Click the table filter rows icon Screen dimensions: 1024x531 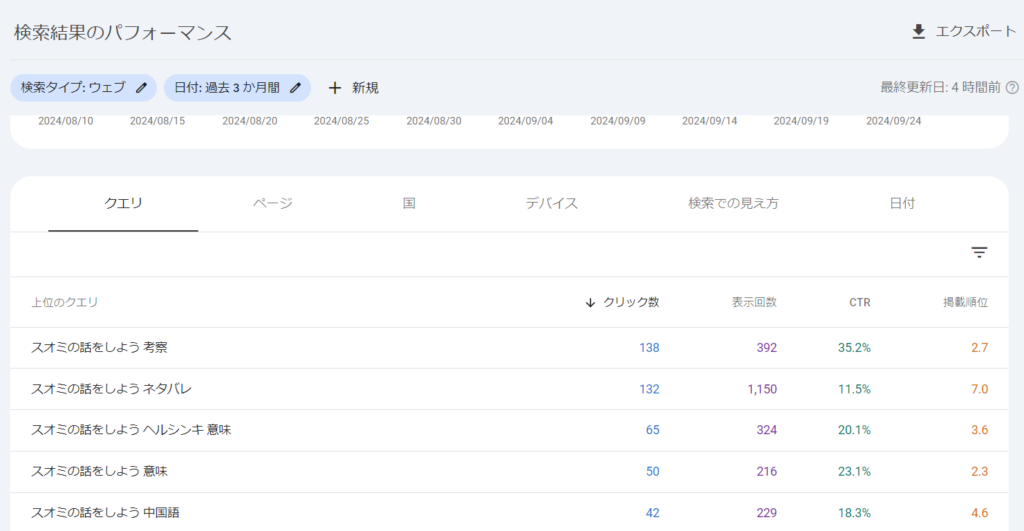(x=979, y=252)
